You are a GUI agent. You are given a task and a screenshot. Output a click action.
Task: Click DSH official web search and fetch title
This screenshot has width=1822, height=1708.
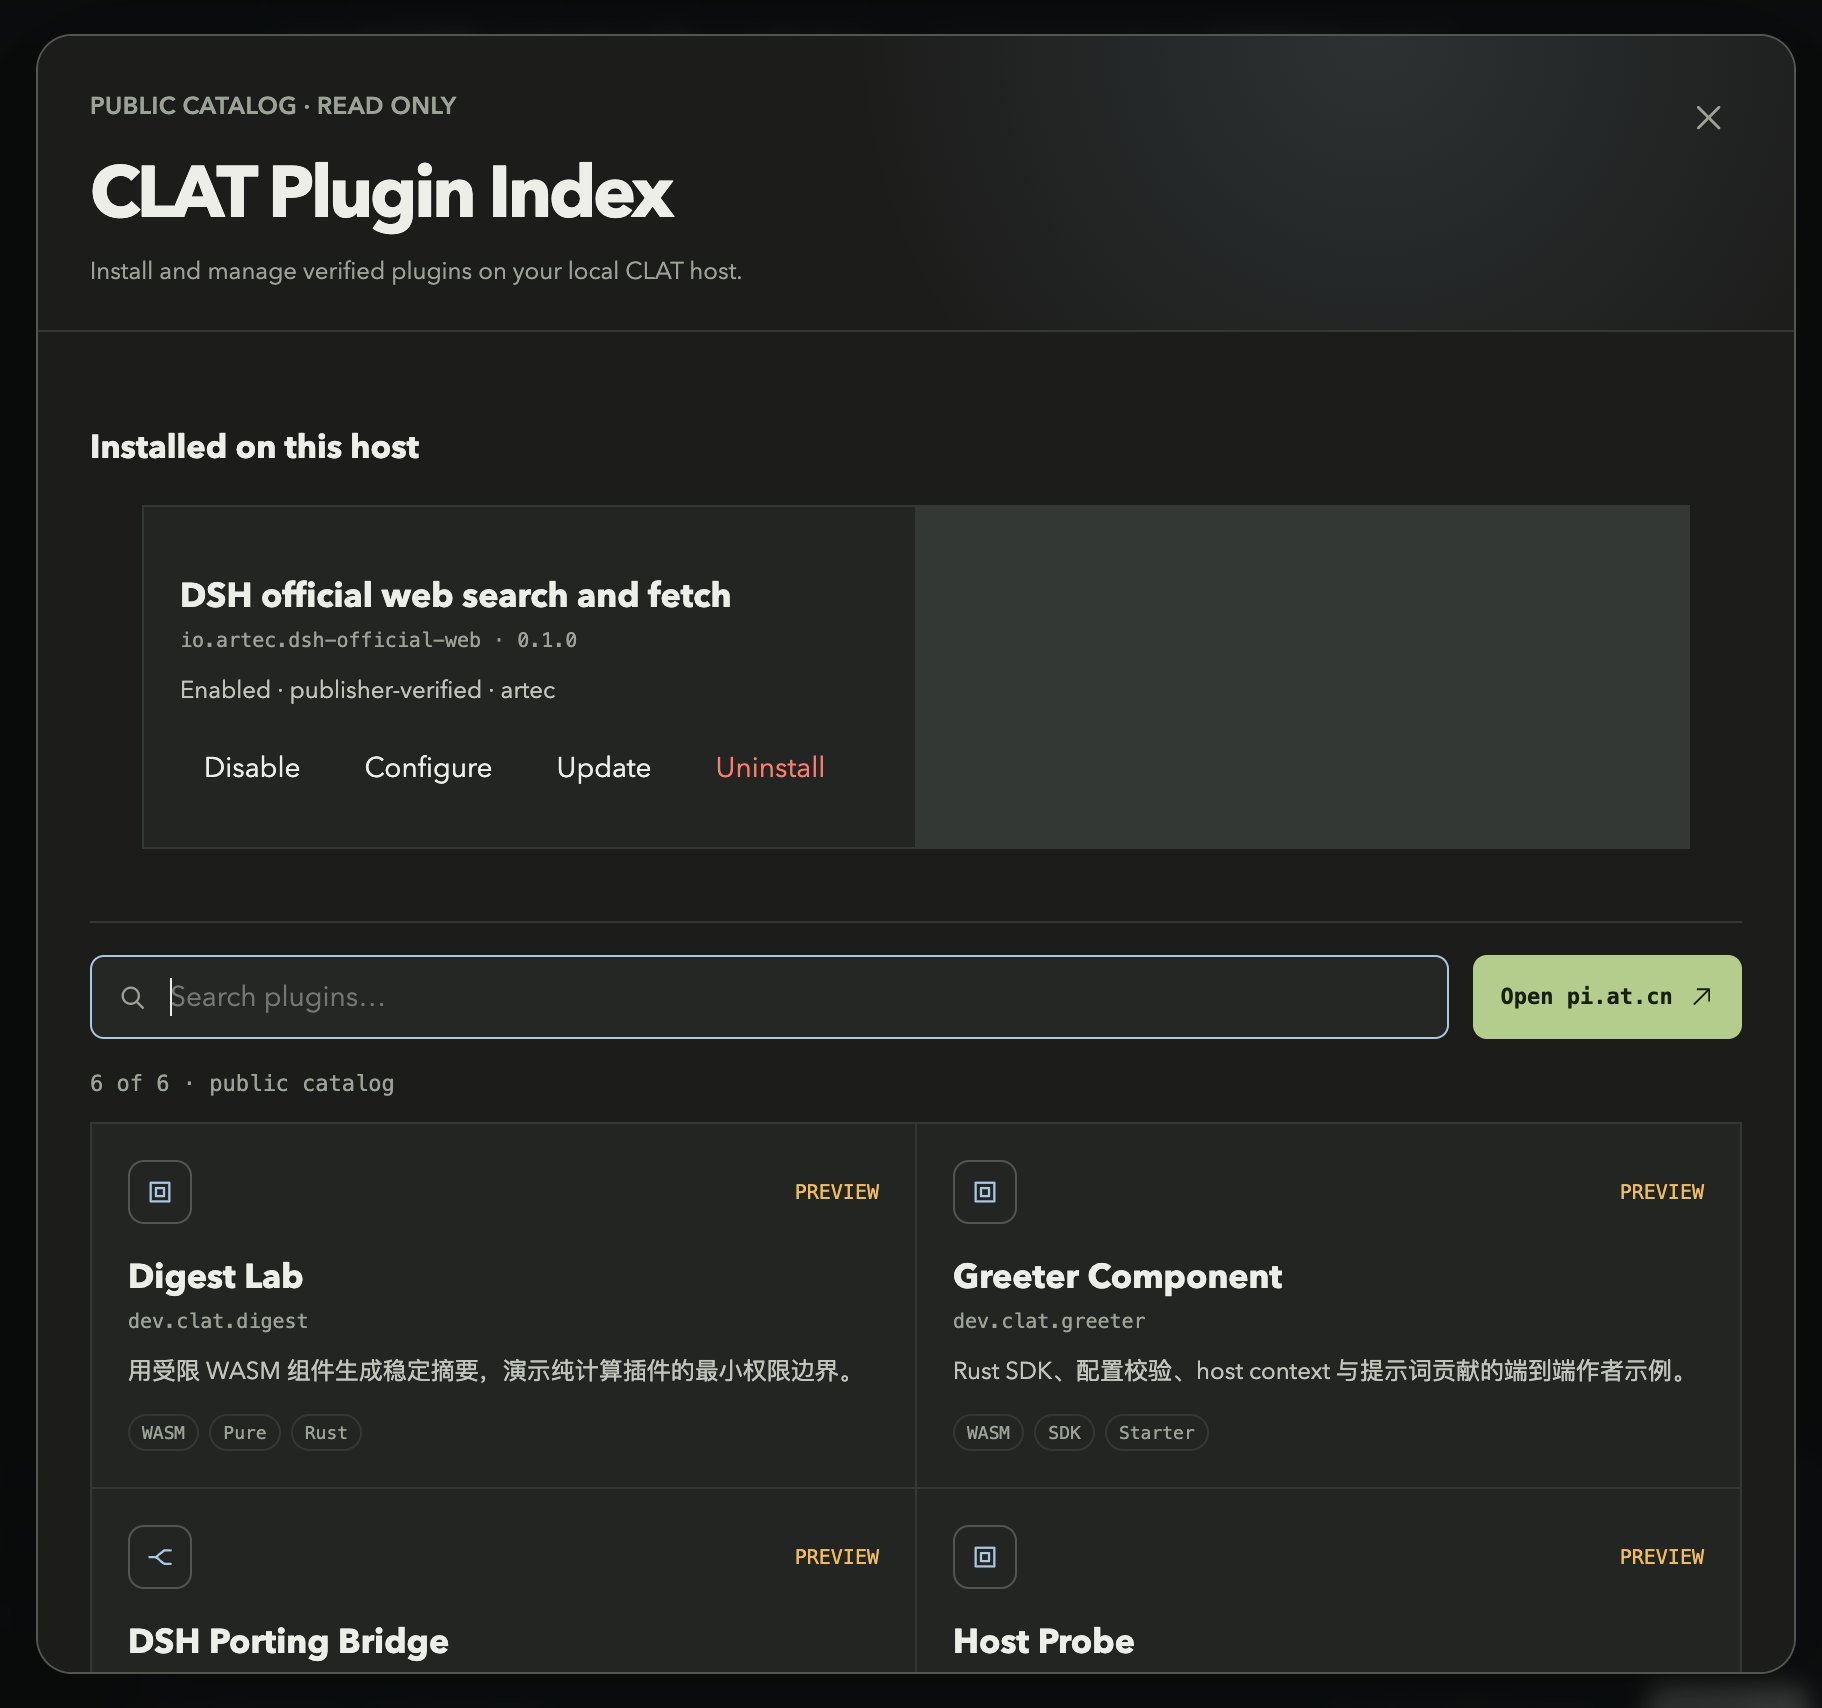(x=455, y=595)
